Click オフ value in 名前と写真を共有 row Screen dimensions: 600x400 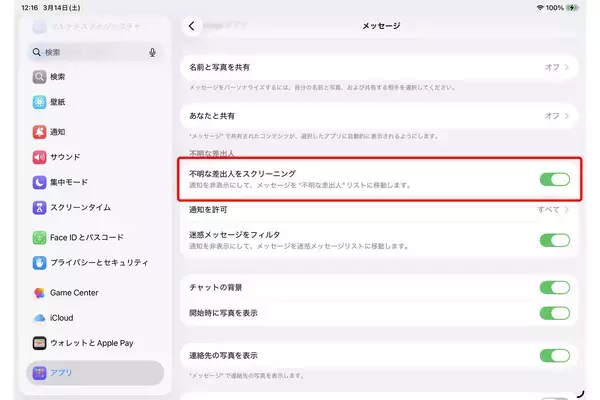(552, 67)
